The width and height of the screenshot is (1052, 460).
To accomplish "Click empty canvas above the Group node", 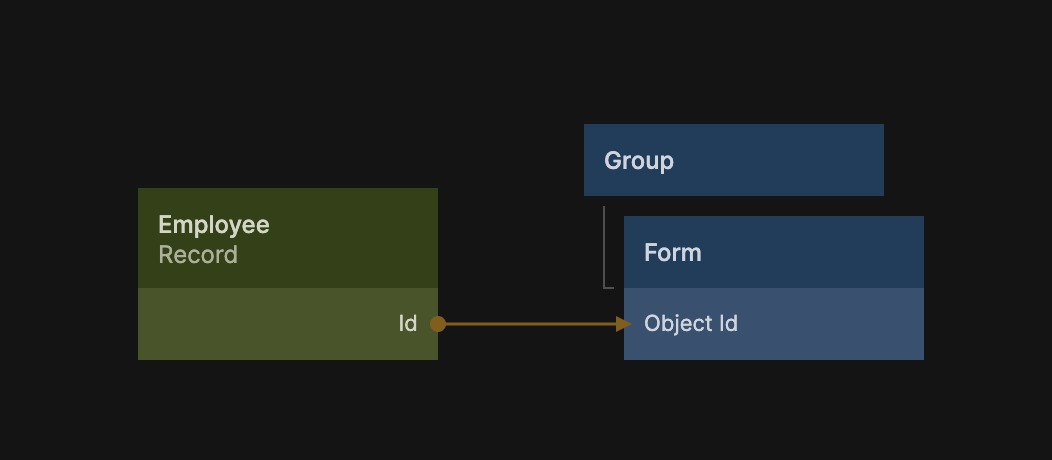I will click(x=733, y=70).
